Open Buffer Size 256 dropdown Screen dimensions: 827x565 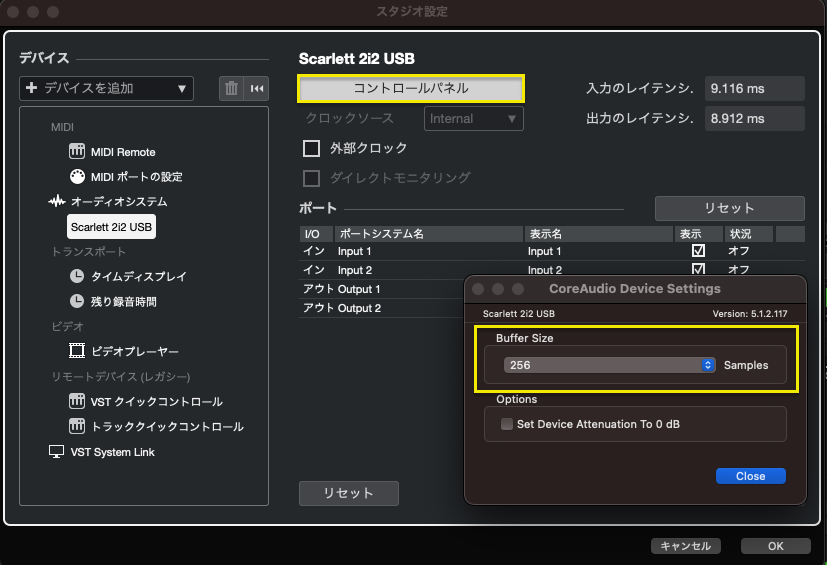[x=609, y=365]
